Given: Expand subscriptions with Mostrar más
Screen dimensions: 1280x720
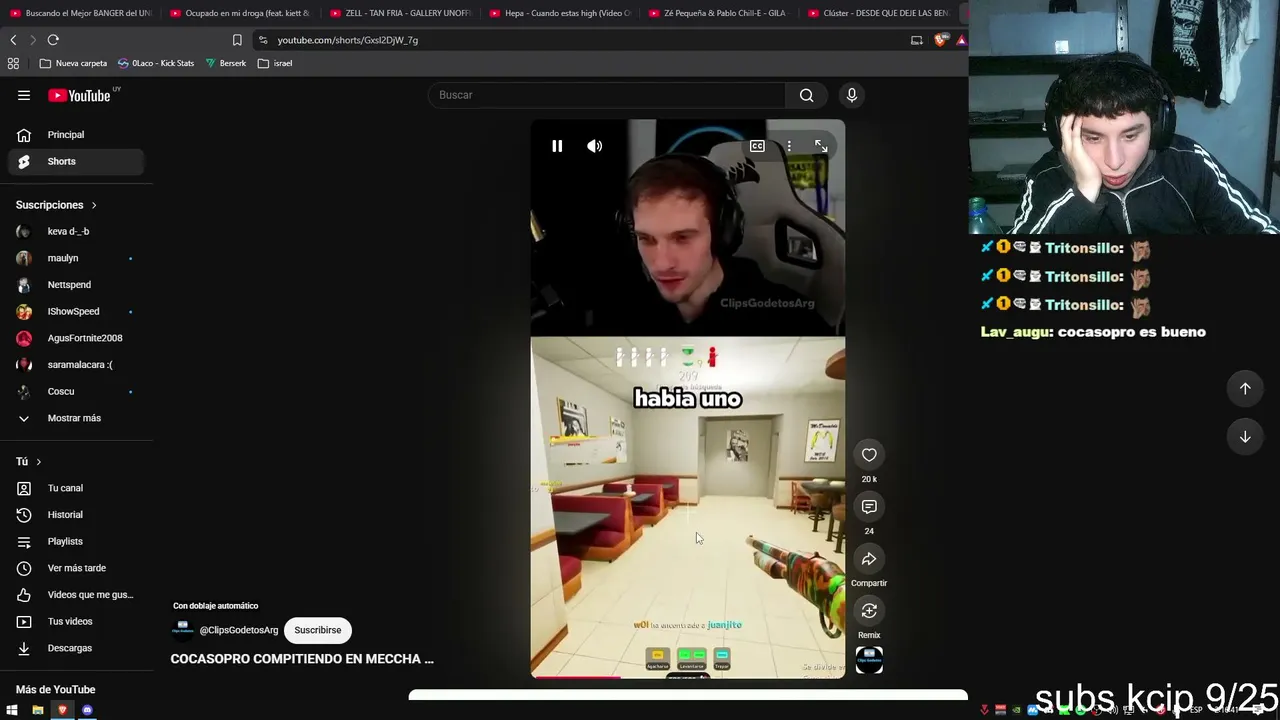Looking at the screenshot, I should 76,418.
